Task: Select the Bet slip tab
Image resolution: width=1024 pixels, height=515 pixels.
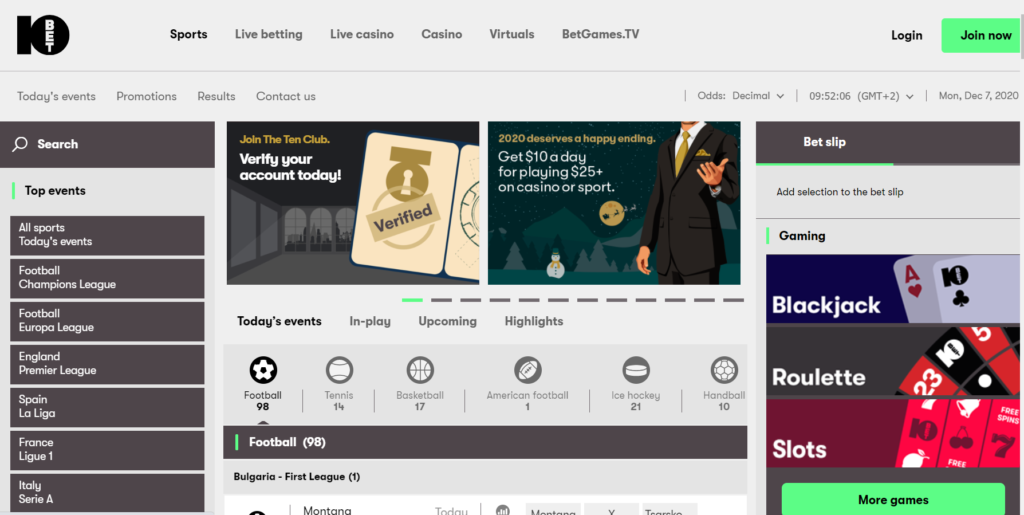Action: tap(824, 142)
